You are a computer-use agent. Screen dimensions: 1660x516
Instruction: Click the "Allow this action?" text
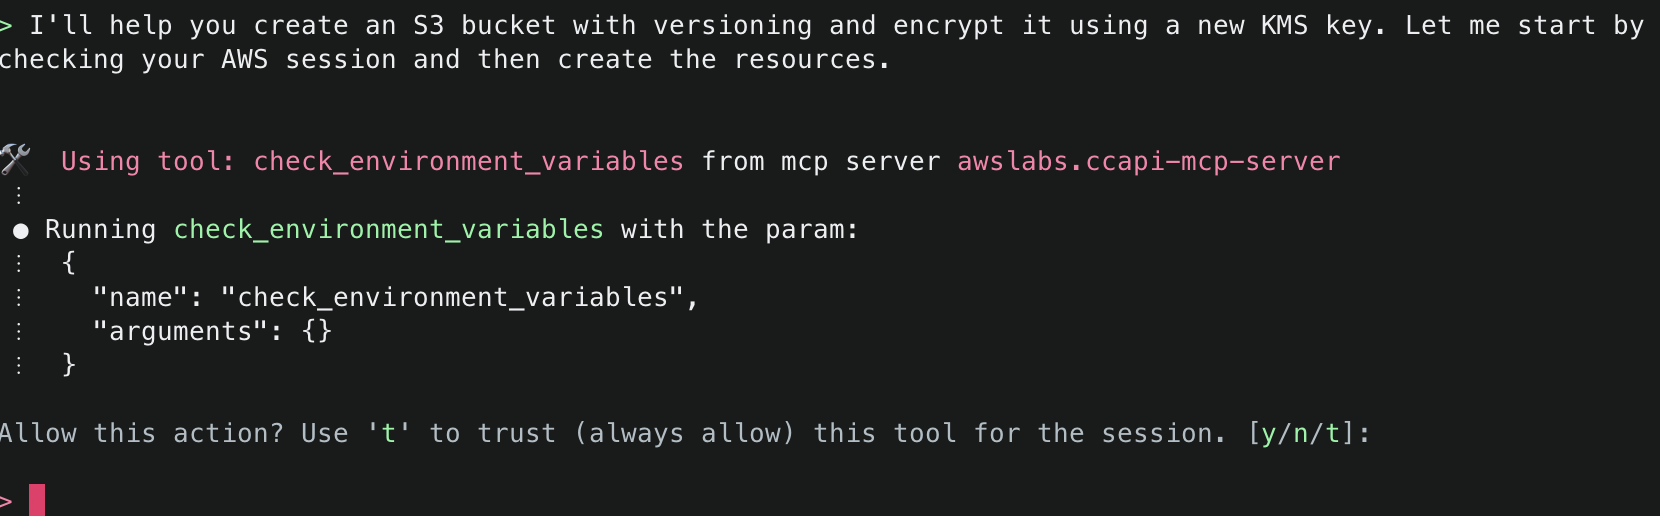tap(142, 434)
